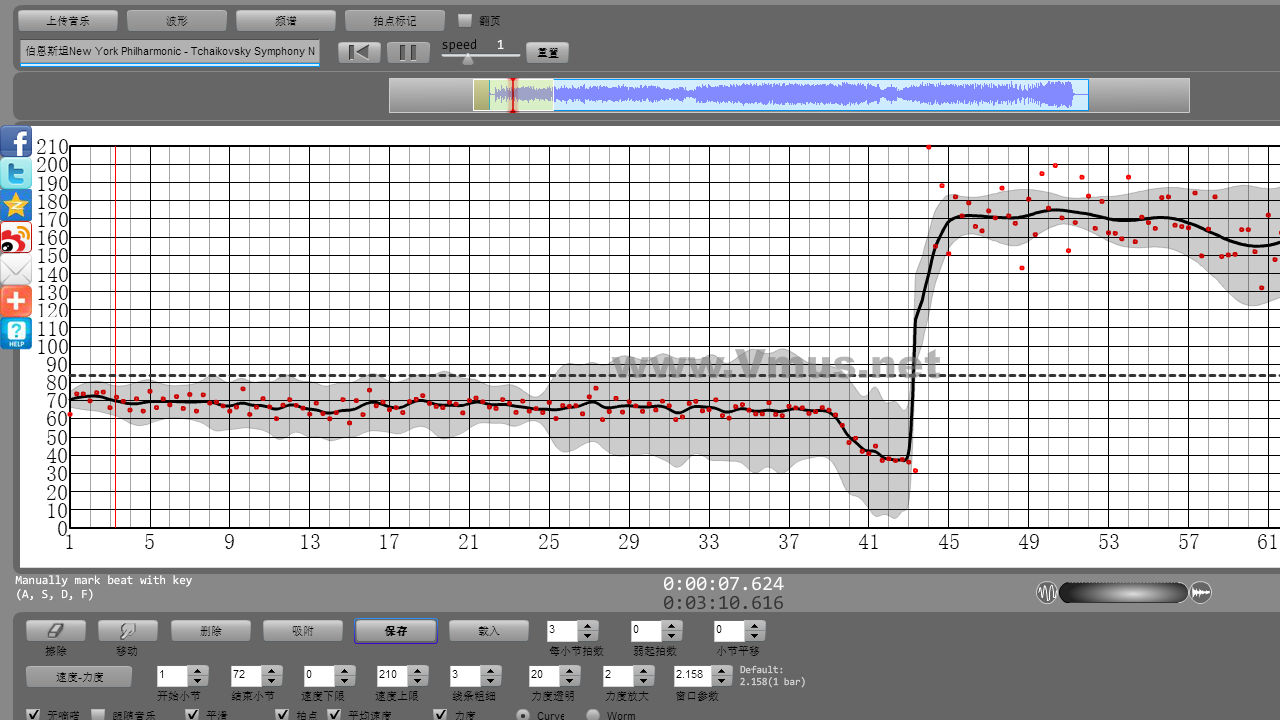The width and height of the screenshot is (1280, 720).
Task: Toggle the 力度 dynamics checkbox
Action: click(x=440, y=715)
